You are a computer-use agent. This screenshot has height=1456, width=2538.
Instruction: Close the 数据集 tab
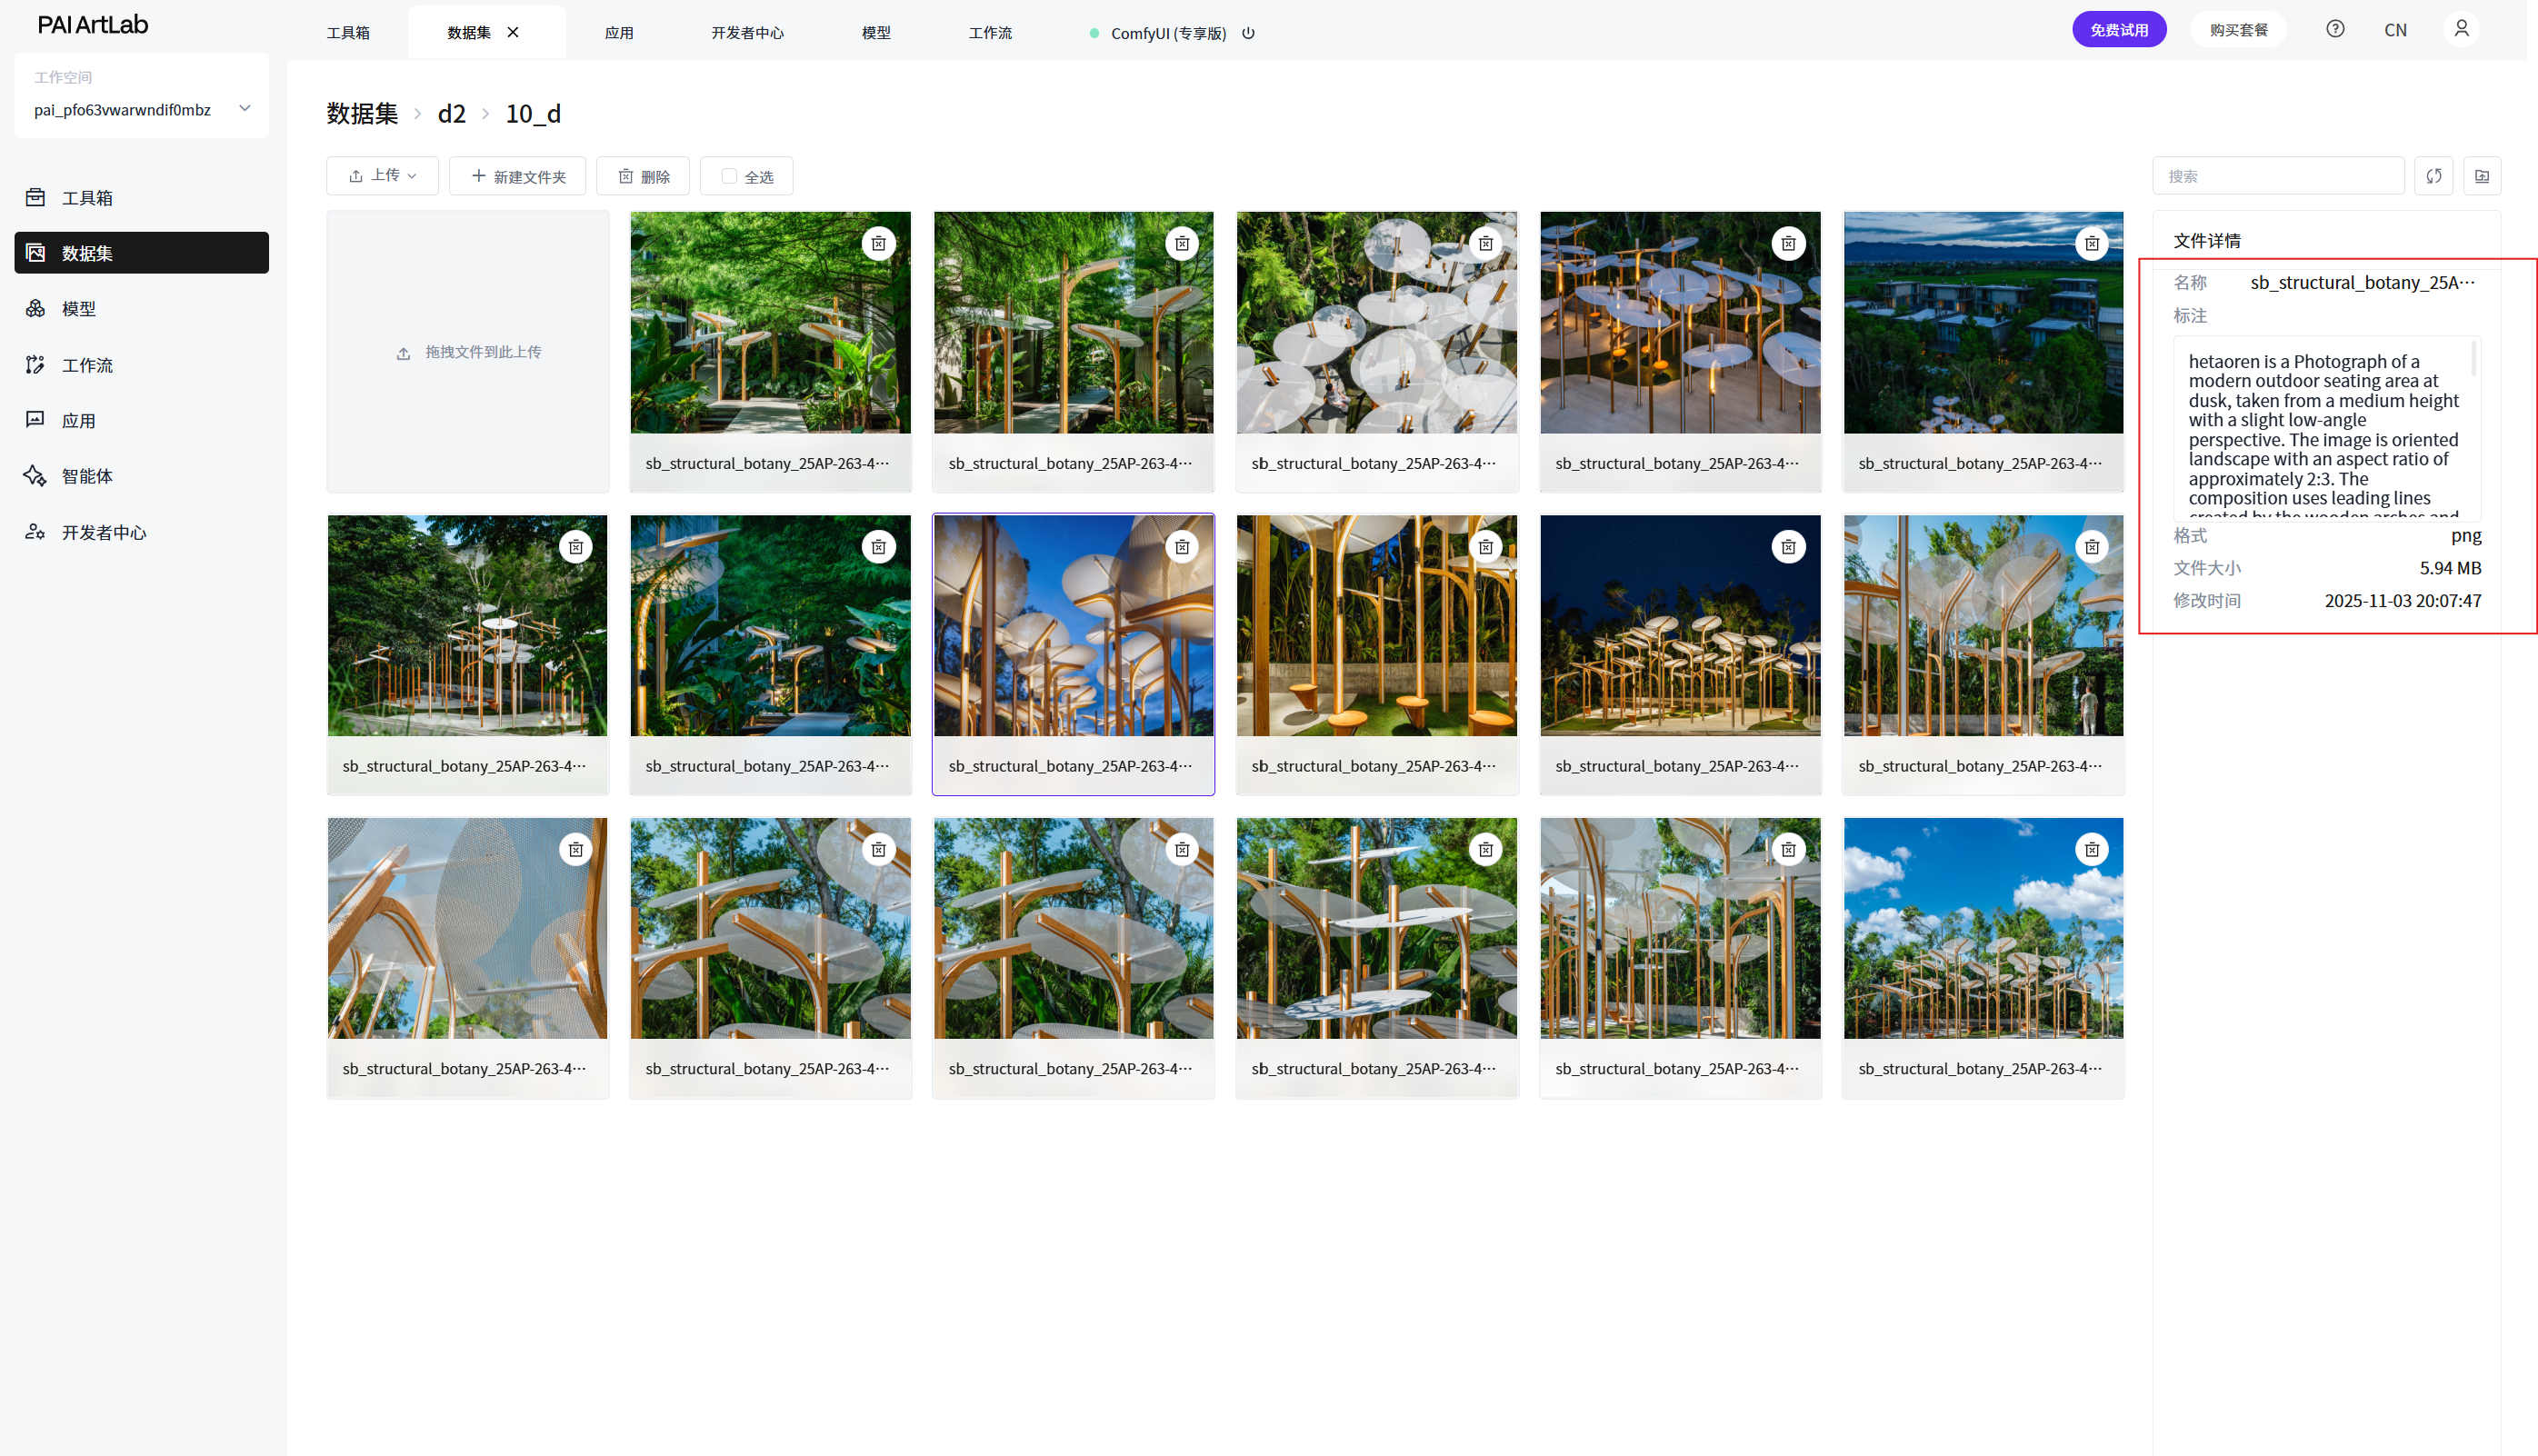513,32
